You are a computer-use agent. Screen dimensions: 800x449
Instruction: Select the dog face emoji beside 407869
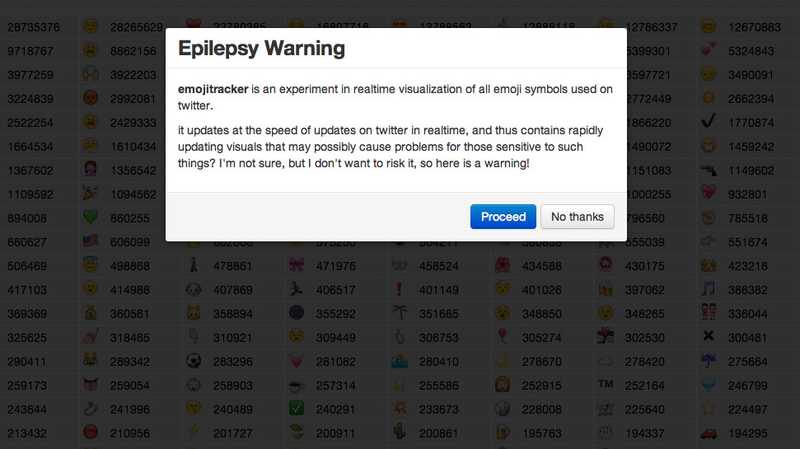[x=193, y=289]
